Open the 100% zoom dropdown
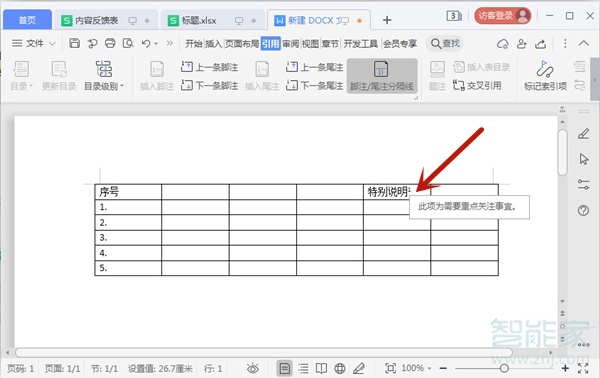600x378 pixels. pos(416,368)
